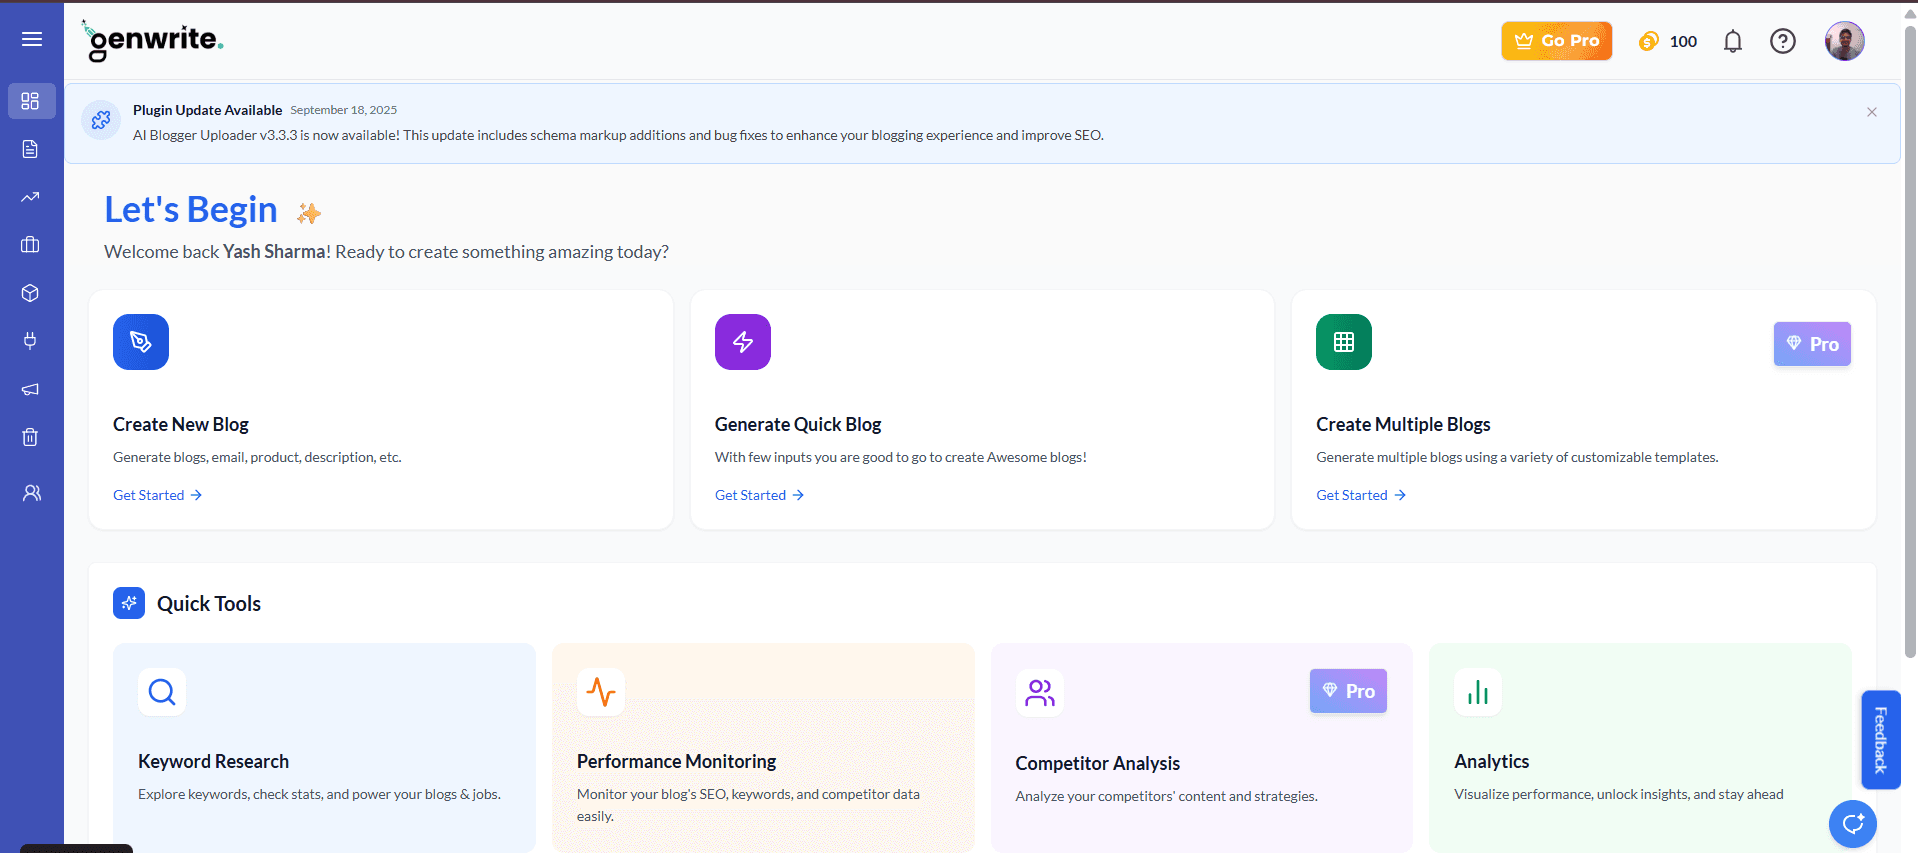
Task: Open the Keyword Research card title
Action: pos(213,762)
